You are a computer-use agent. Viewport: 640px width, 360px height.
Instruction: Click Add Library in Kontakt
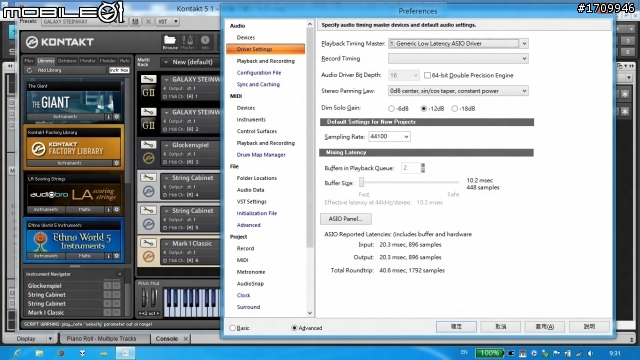49,70
